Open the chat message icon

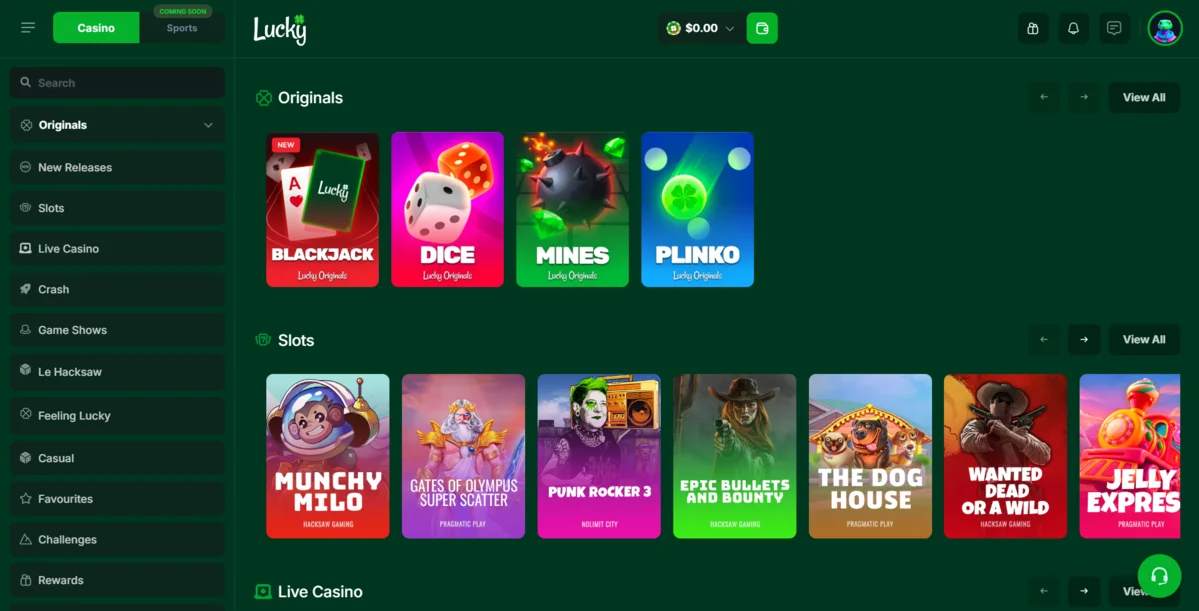point(1114,28)
